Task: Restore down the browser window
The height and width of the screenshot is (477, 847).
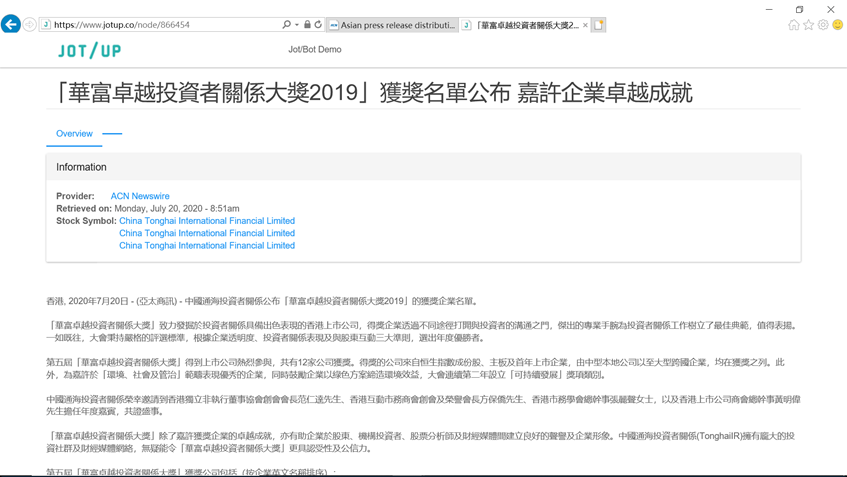Action: coord(800,9)
